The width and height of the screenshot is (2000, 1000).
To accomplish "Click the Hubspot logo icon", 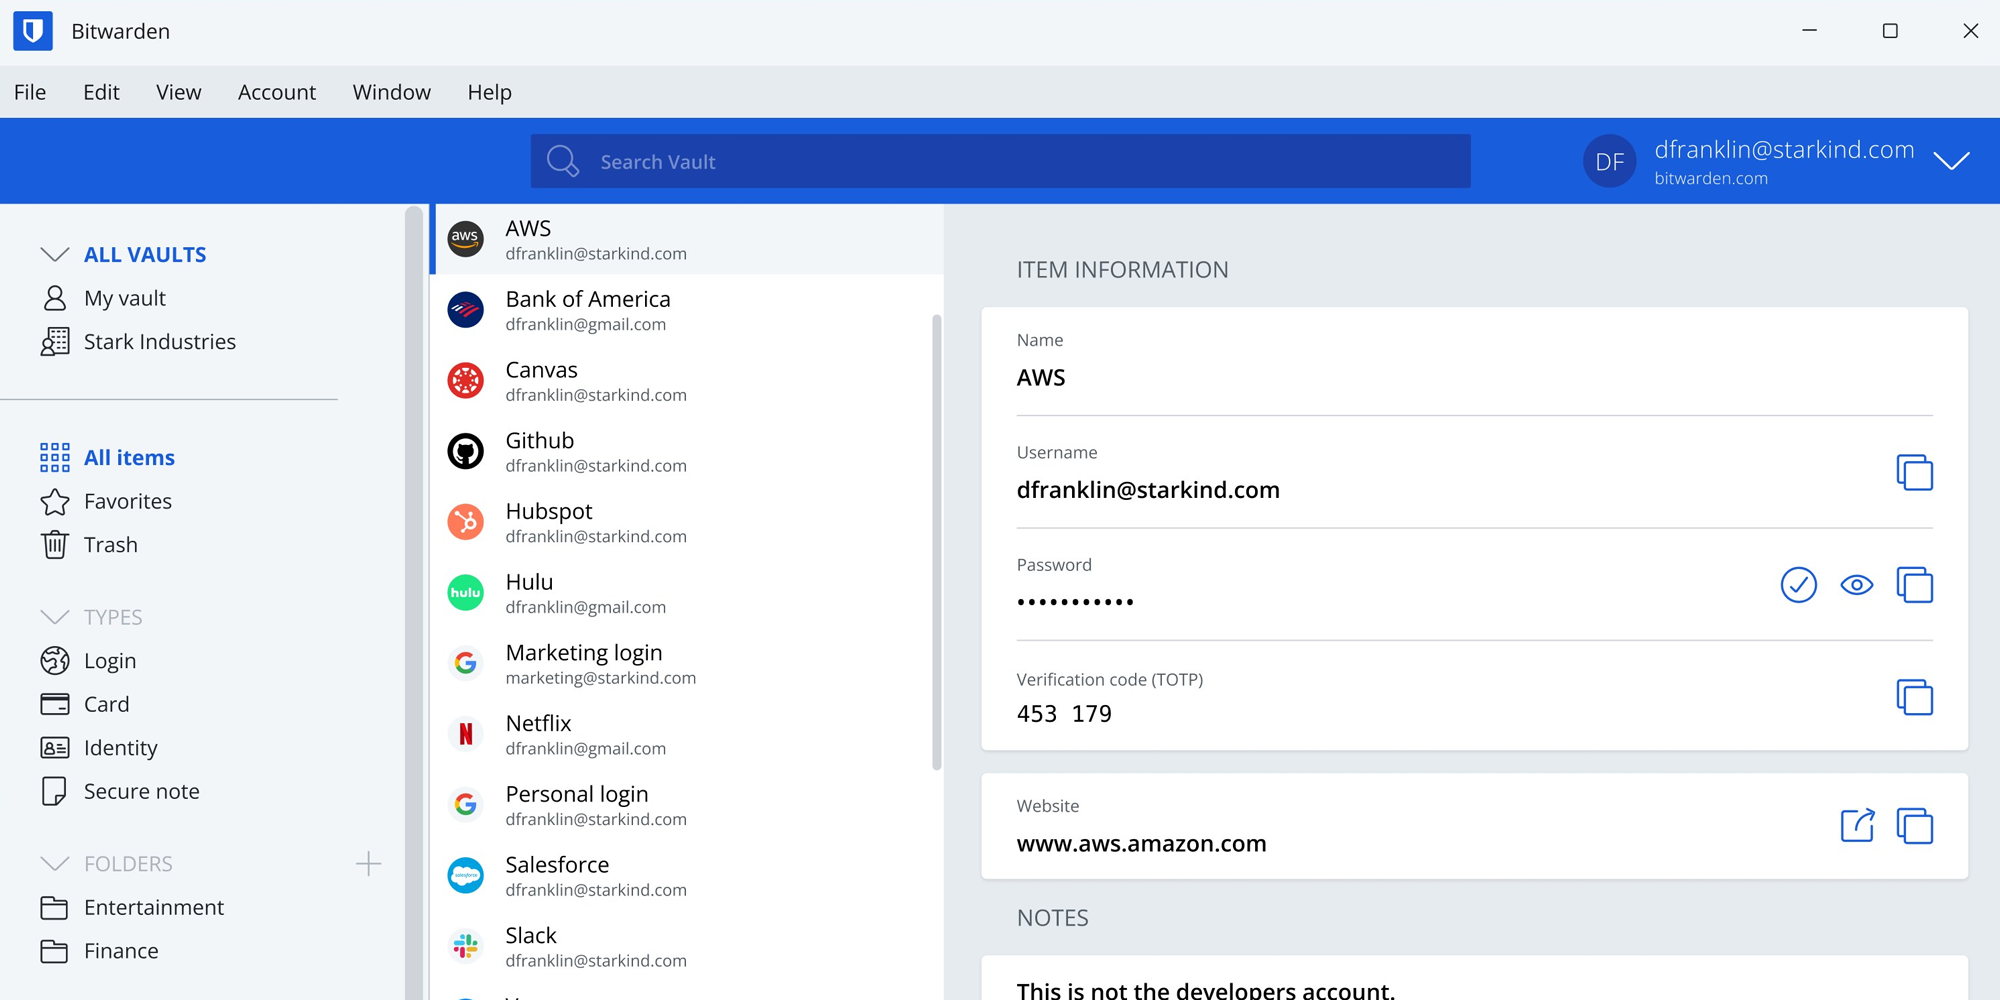I will pos(465,522).
